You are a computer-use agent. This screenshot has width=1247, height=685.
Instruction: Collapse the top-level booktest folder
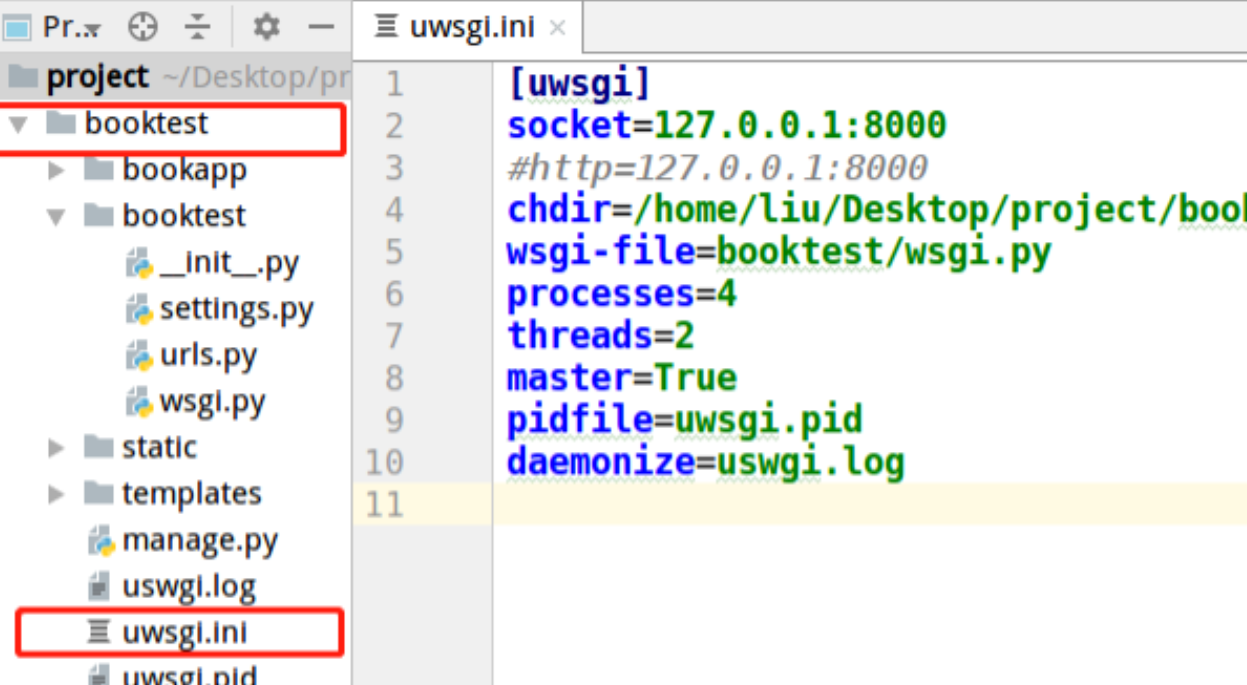point(17,125)
